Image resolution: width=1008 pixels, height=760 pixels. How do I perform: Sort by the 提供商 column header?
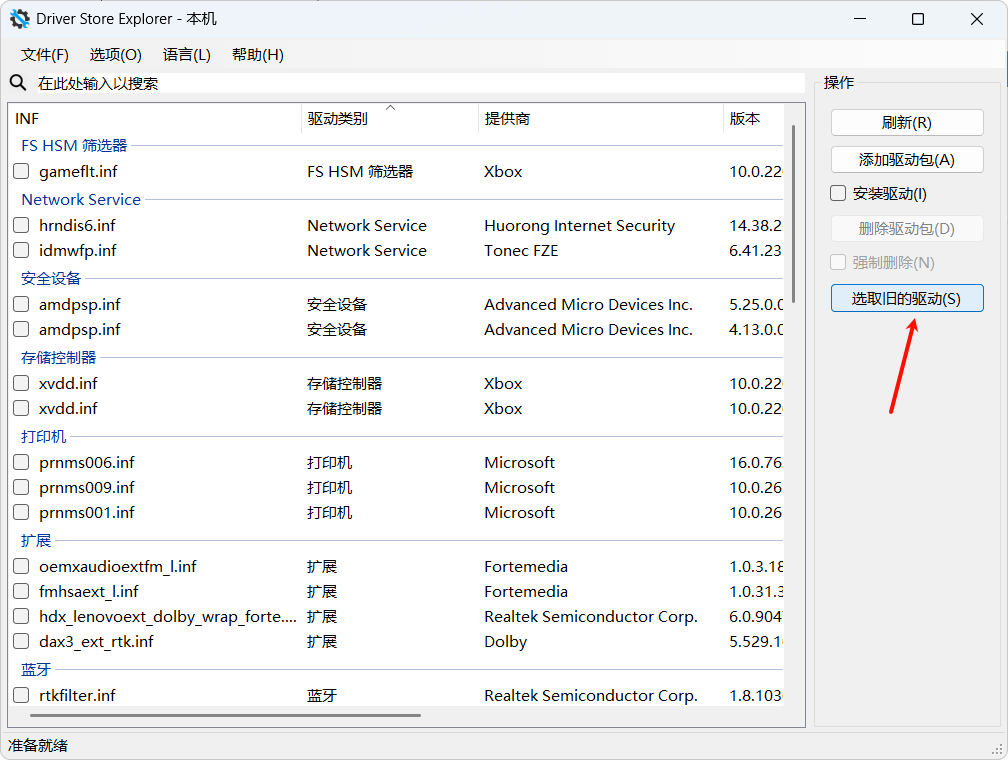pyautogui.click(x=507, y=118)
